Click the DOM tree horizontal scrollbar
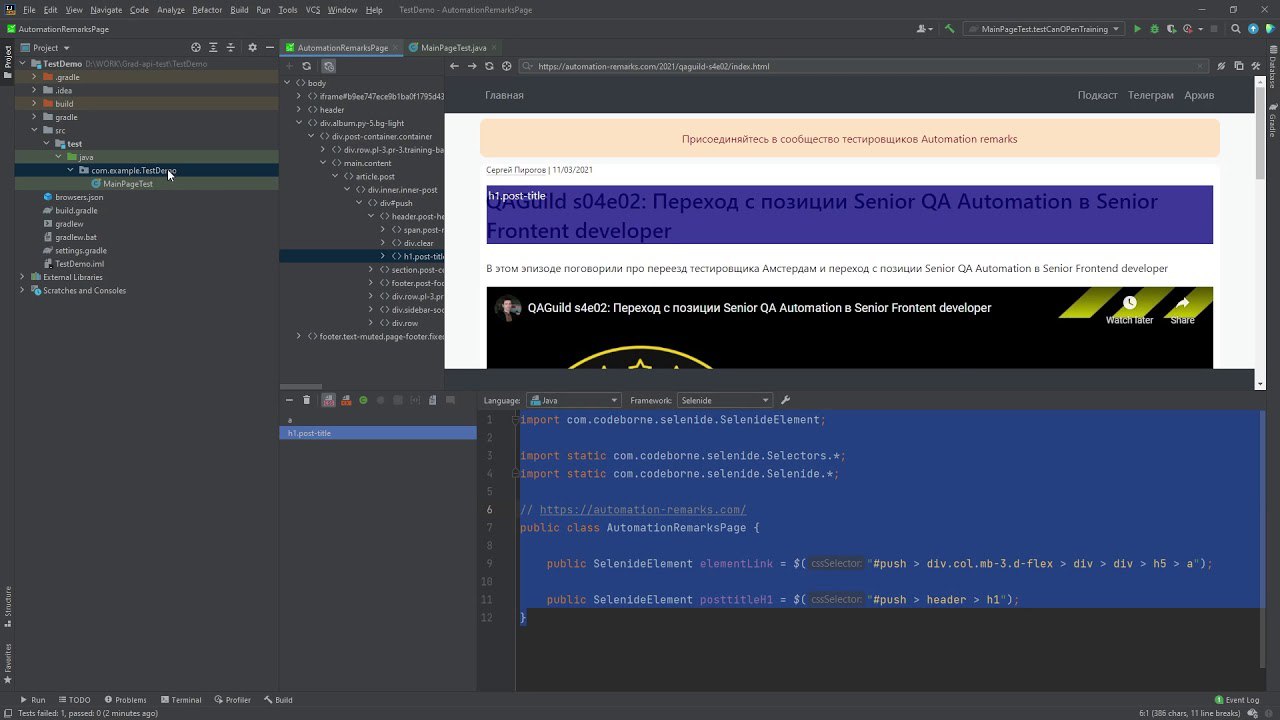1280x720 pixels. pos(301,386)
